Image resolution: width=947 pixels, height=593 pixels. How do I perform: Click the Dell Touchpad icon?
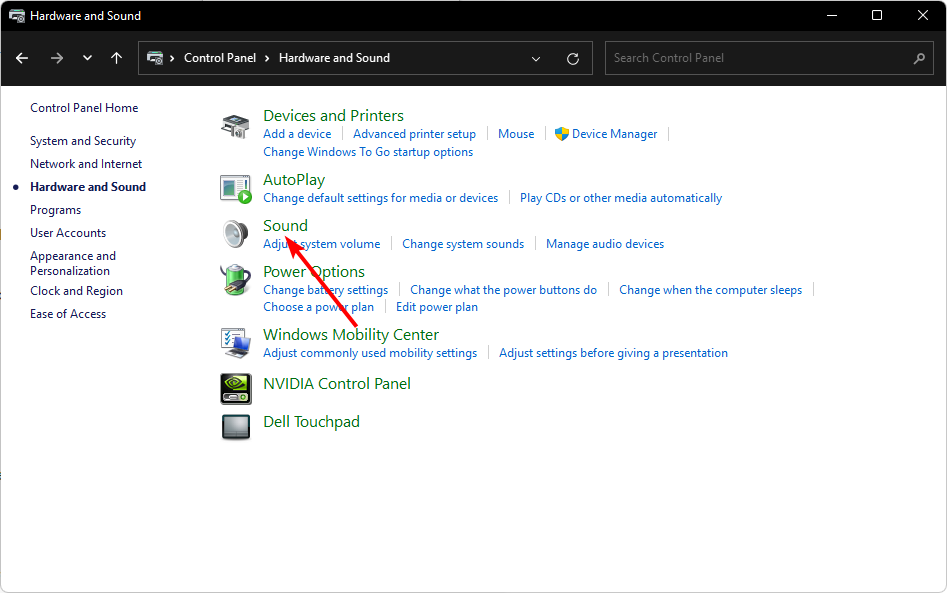click(x=236, y=427)
